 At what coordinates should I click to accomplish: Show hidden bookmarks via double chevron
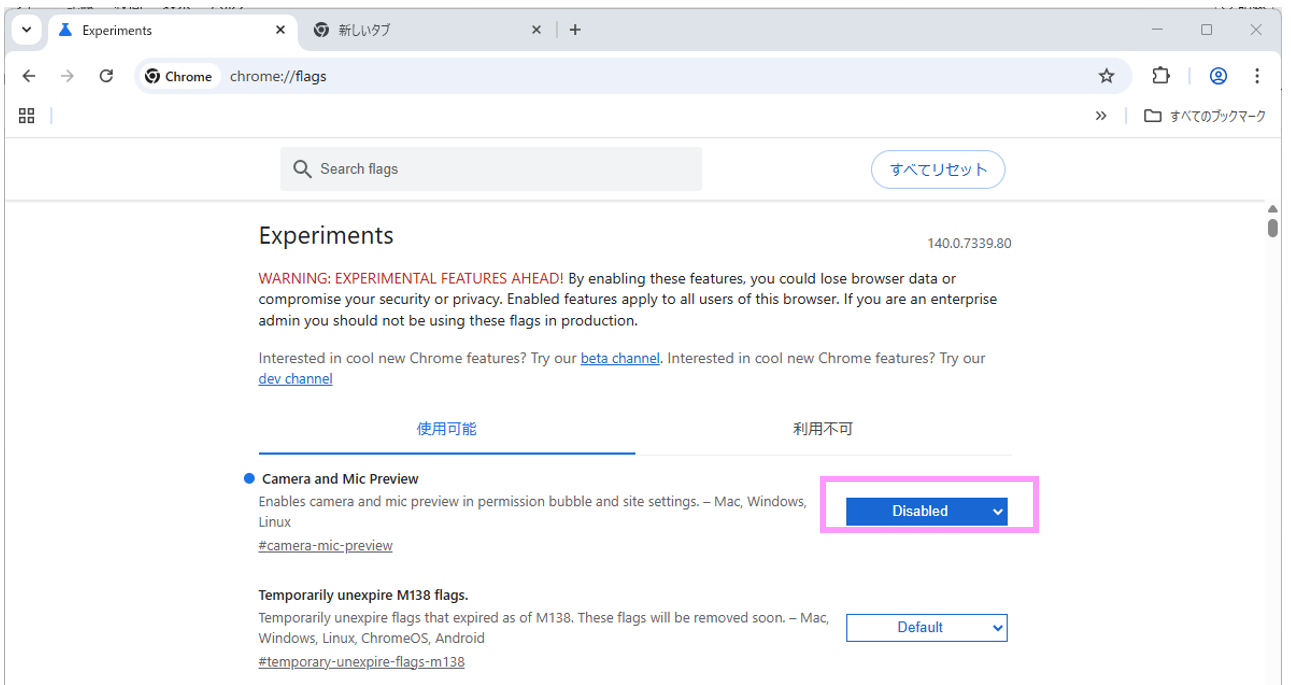(1101, 116)
